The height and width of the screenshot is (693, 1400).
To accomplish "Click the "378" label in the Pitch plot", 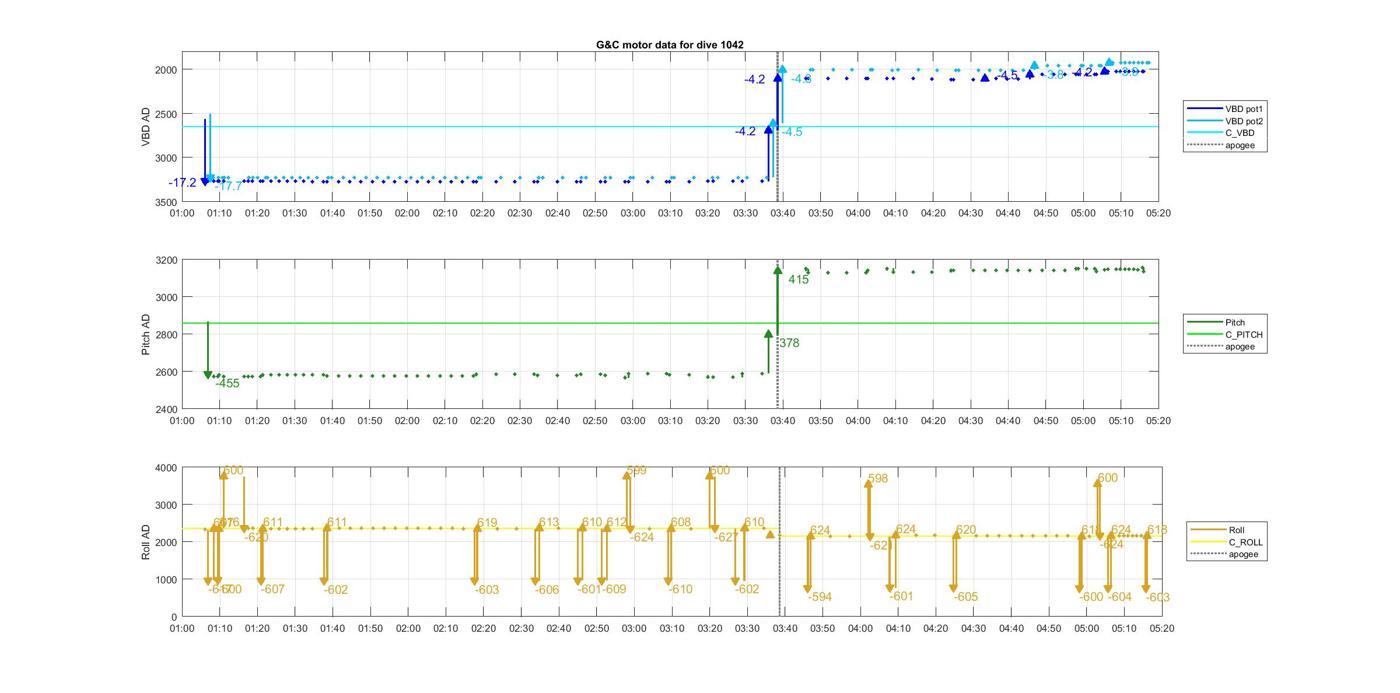I will [x=789, y=343].
